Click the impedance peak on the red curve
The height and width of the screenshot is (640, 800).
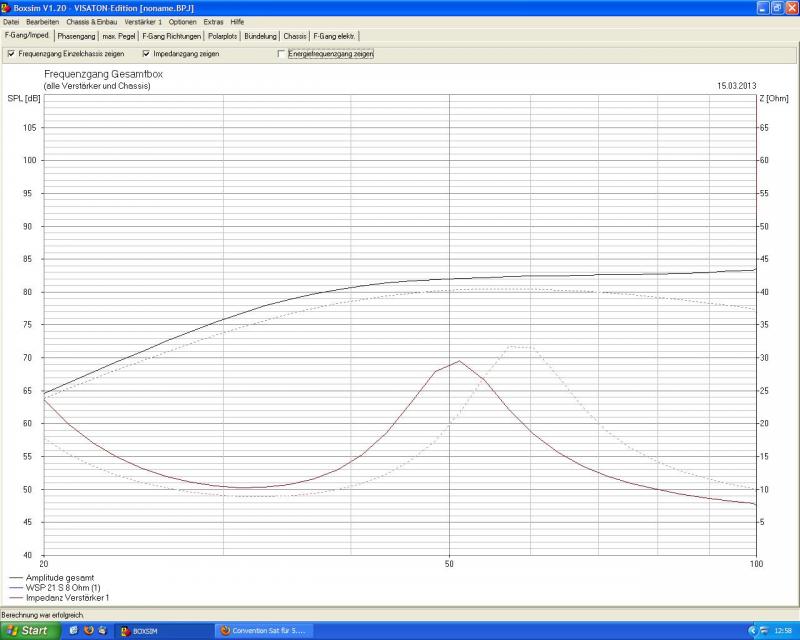(459, 361)
